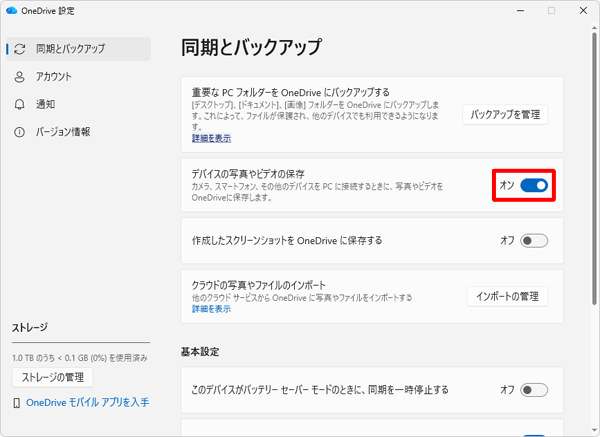This screenshot has height=437, width=600.
Task: Click the クラウドの写真やファイルのインポート title
Action: pos(259,285)
